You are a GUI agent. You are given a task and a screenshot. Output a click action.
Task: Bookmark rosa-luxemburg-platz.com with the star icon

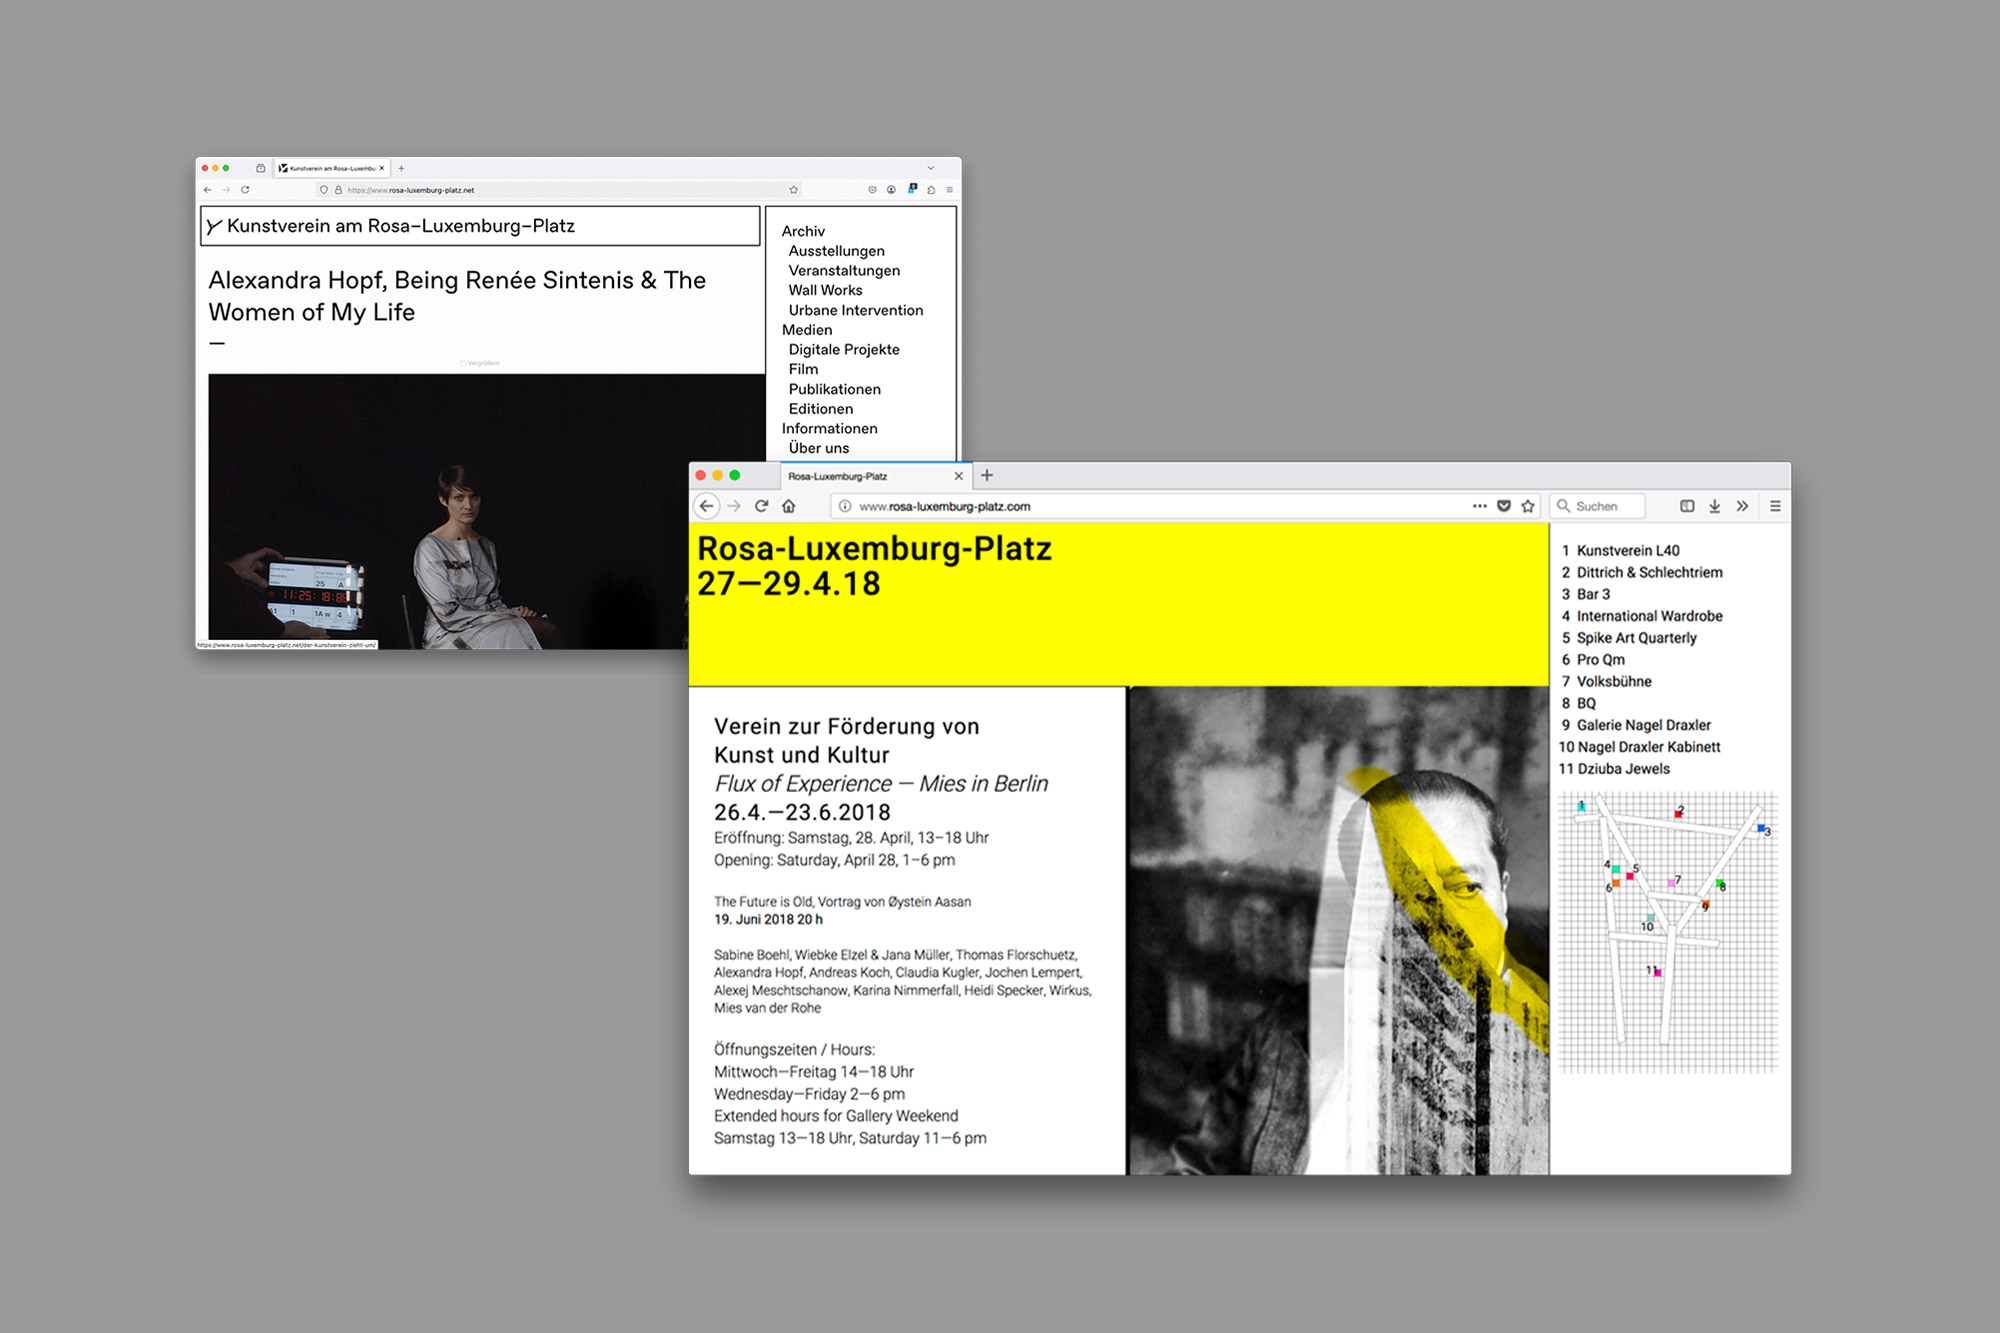tap(1528, 506)
